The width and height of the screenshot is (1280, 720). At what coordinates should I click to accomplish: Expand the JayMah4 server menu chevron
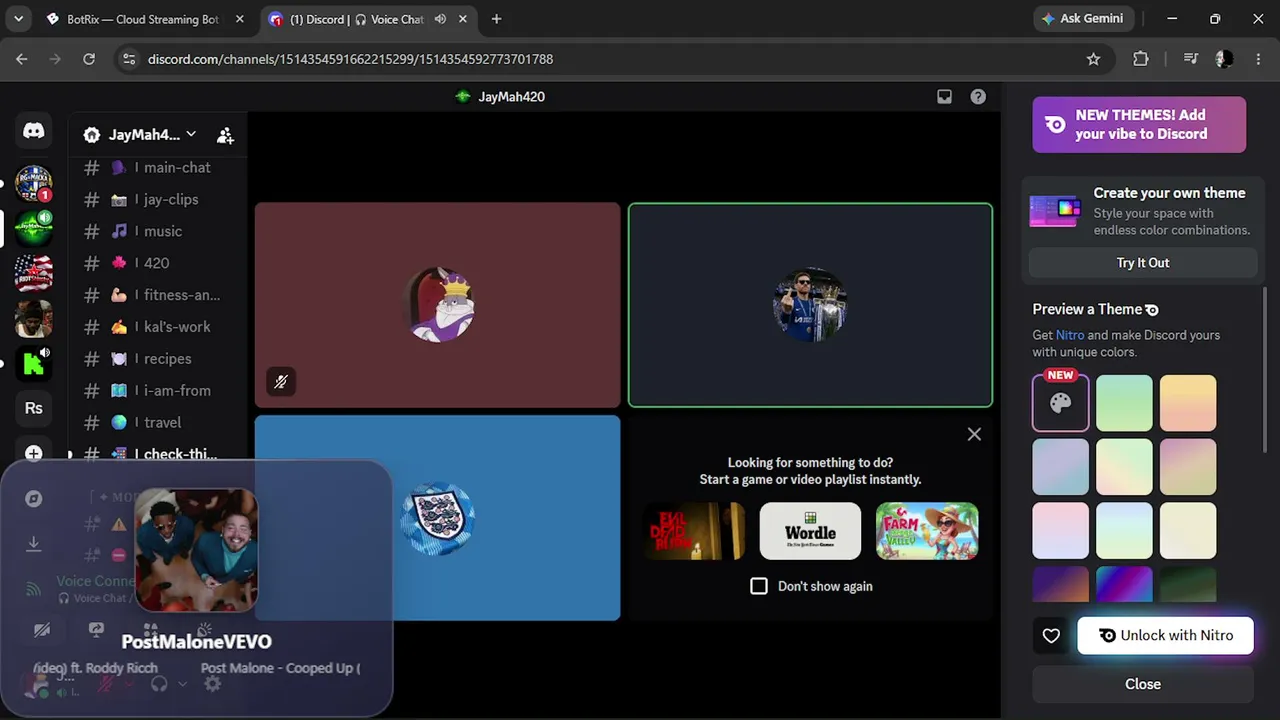tap(191, 134)
